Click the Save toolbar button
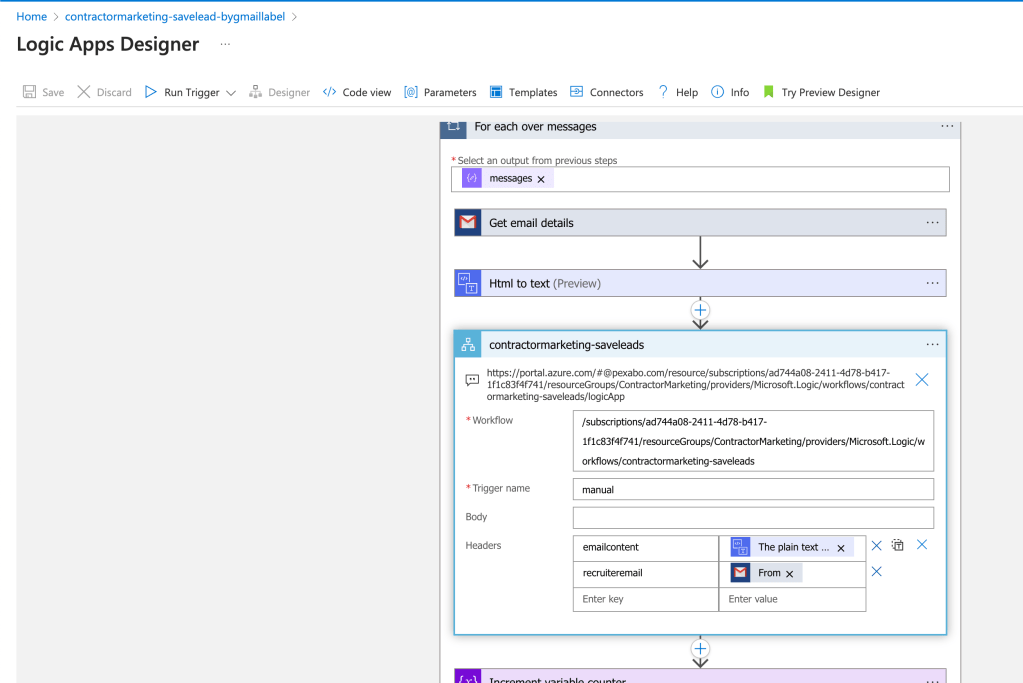 tap(43, 92)
